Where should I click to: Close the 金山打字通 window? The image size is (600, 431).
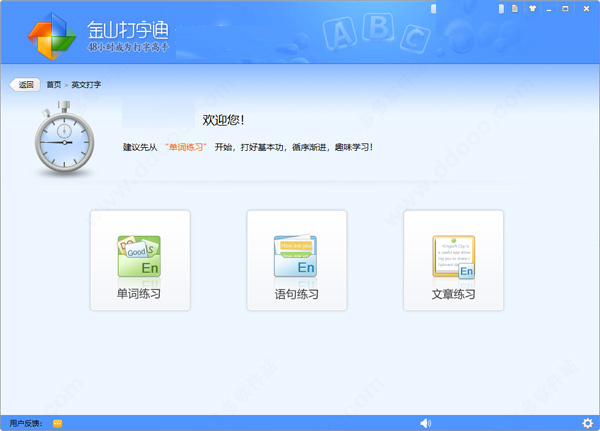pyautogui.click(x=586, y=8)
